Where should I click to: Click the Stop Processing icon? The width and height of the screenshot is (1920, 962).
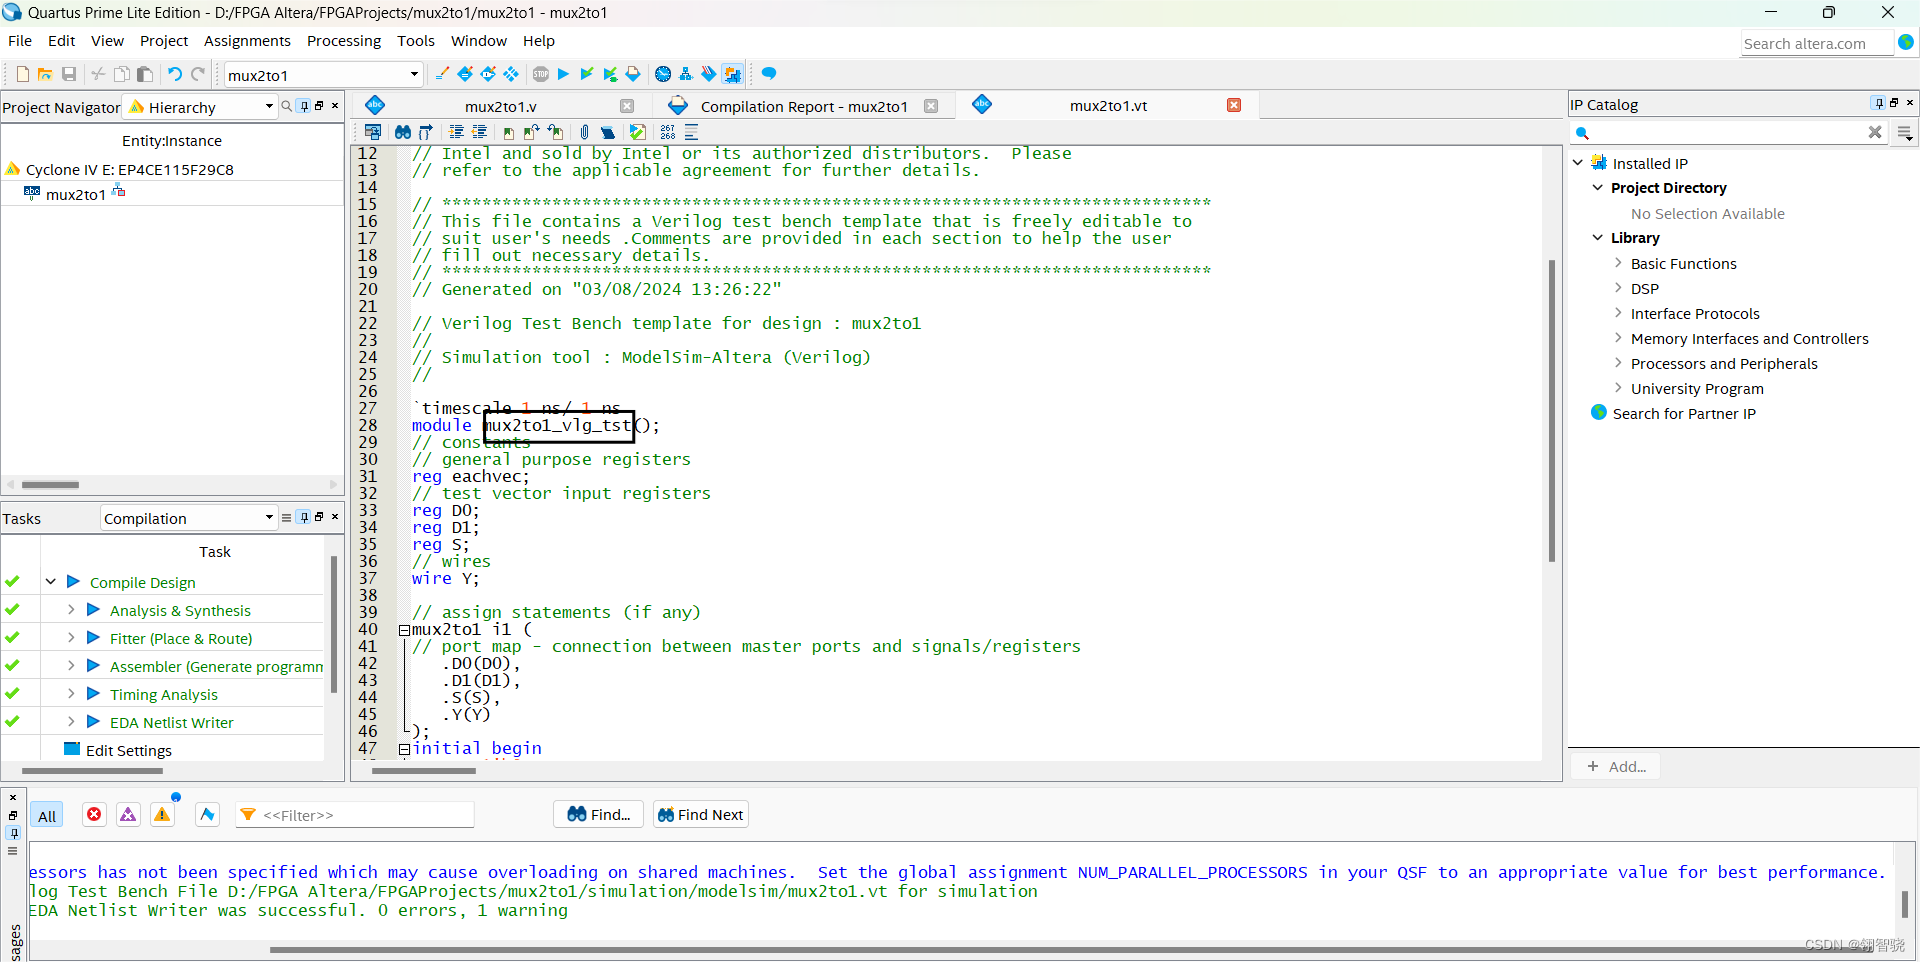click(541, 74)
